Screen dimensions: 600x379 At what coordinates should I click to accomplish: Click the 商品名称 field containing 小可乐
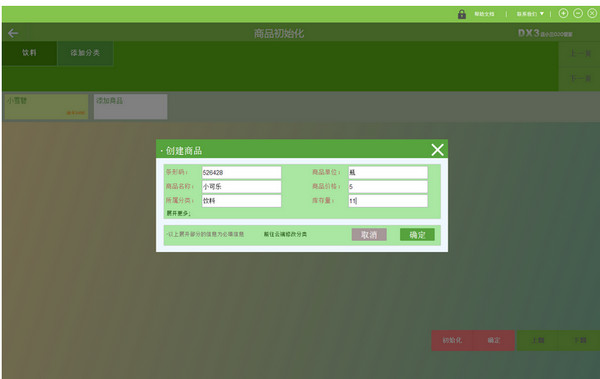(241, 187)
